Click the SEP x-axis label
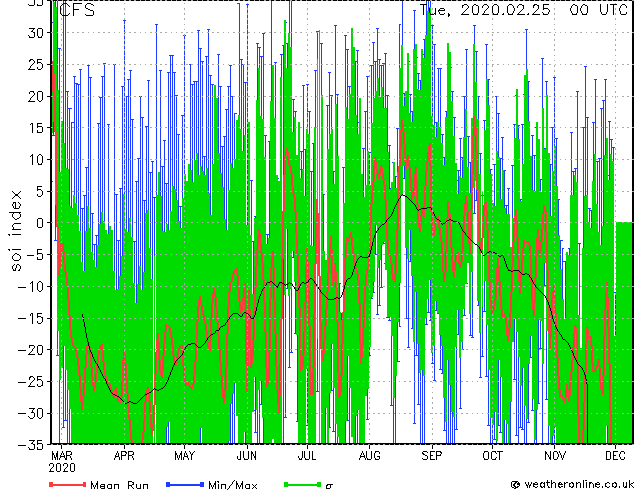Viewport: 634px width, 490px height. (x=432, y=456)
